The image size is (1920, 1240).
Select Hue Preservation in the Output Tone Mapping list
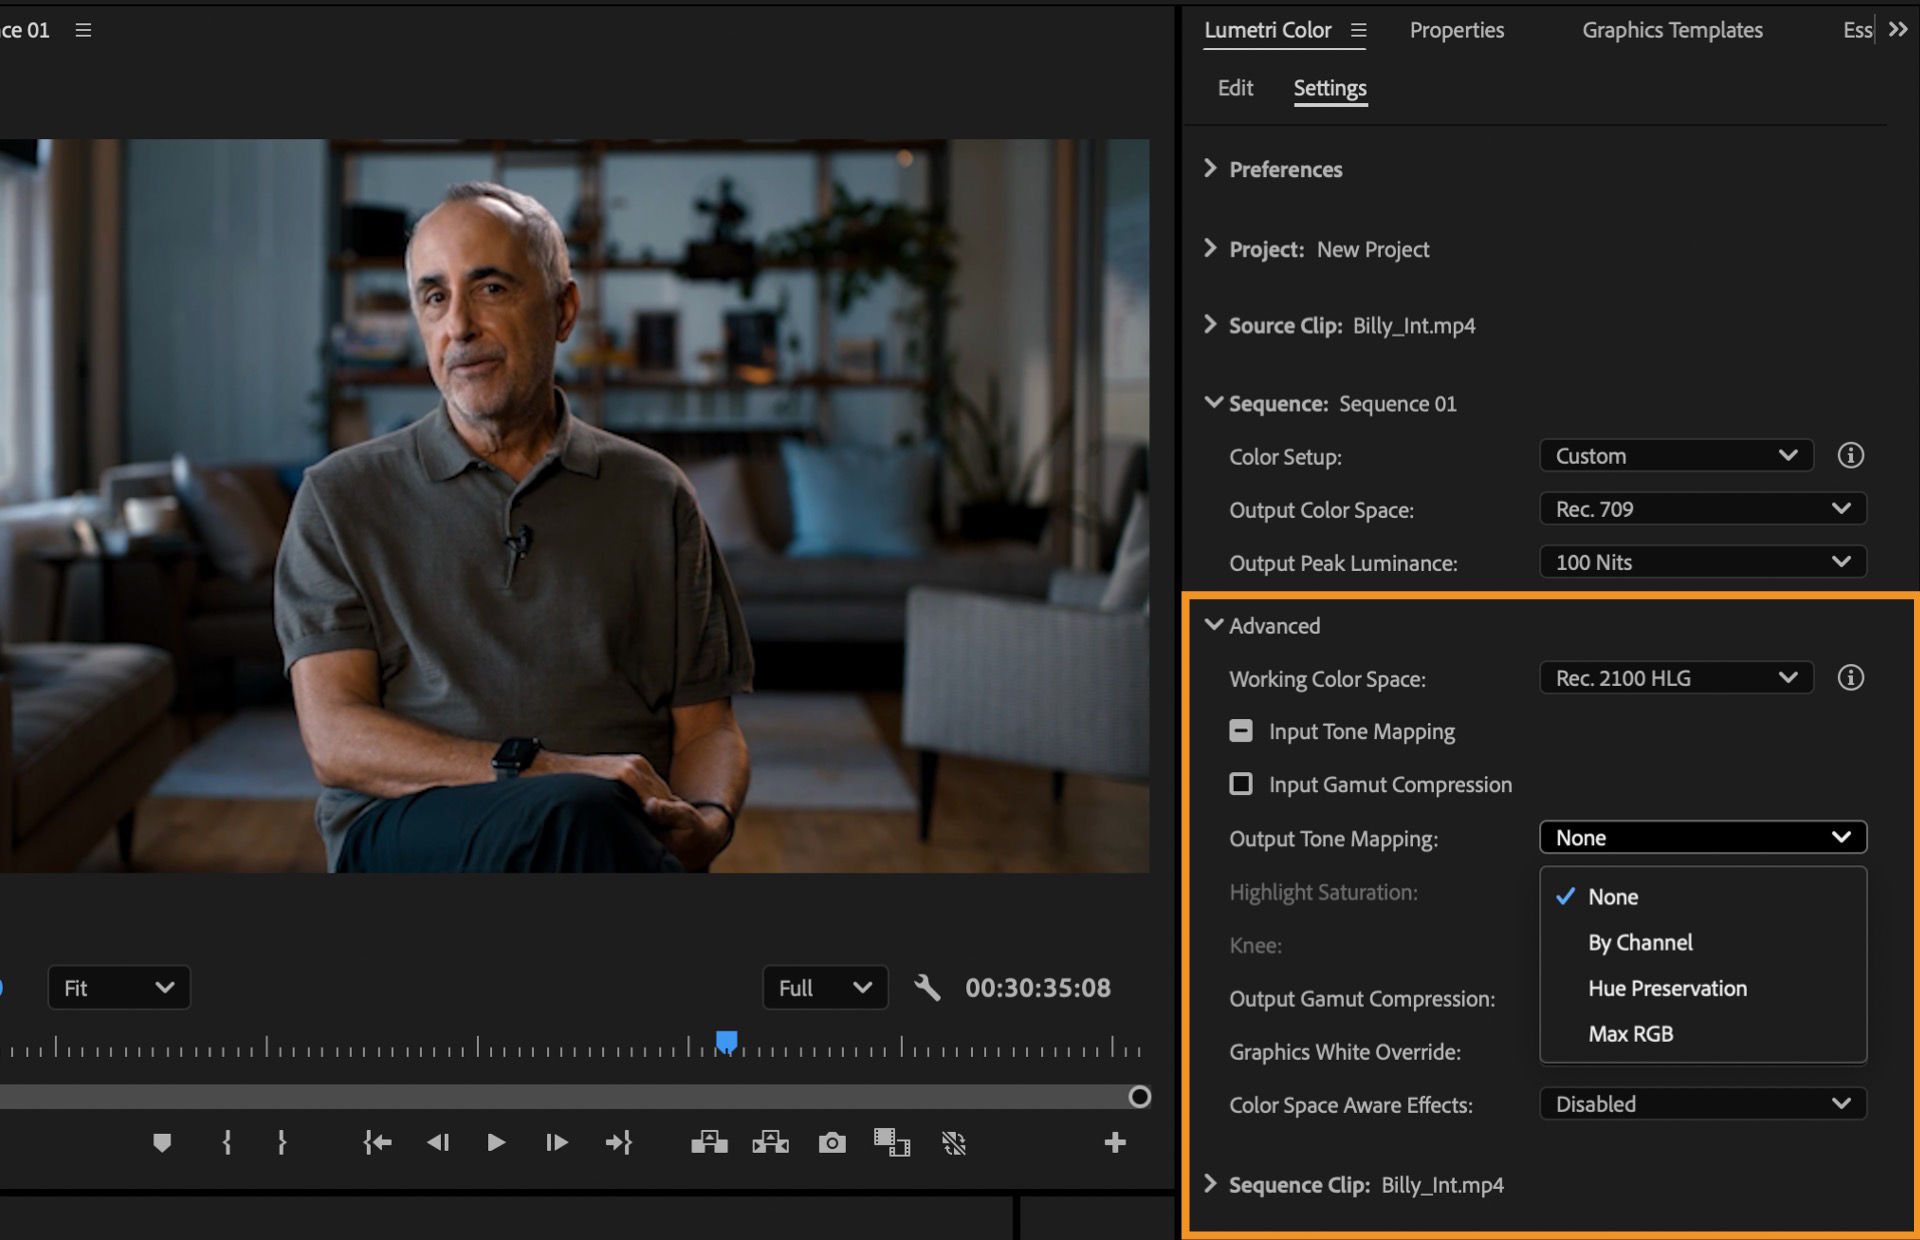click(x=1667, y=988)
